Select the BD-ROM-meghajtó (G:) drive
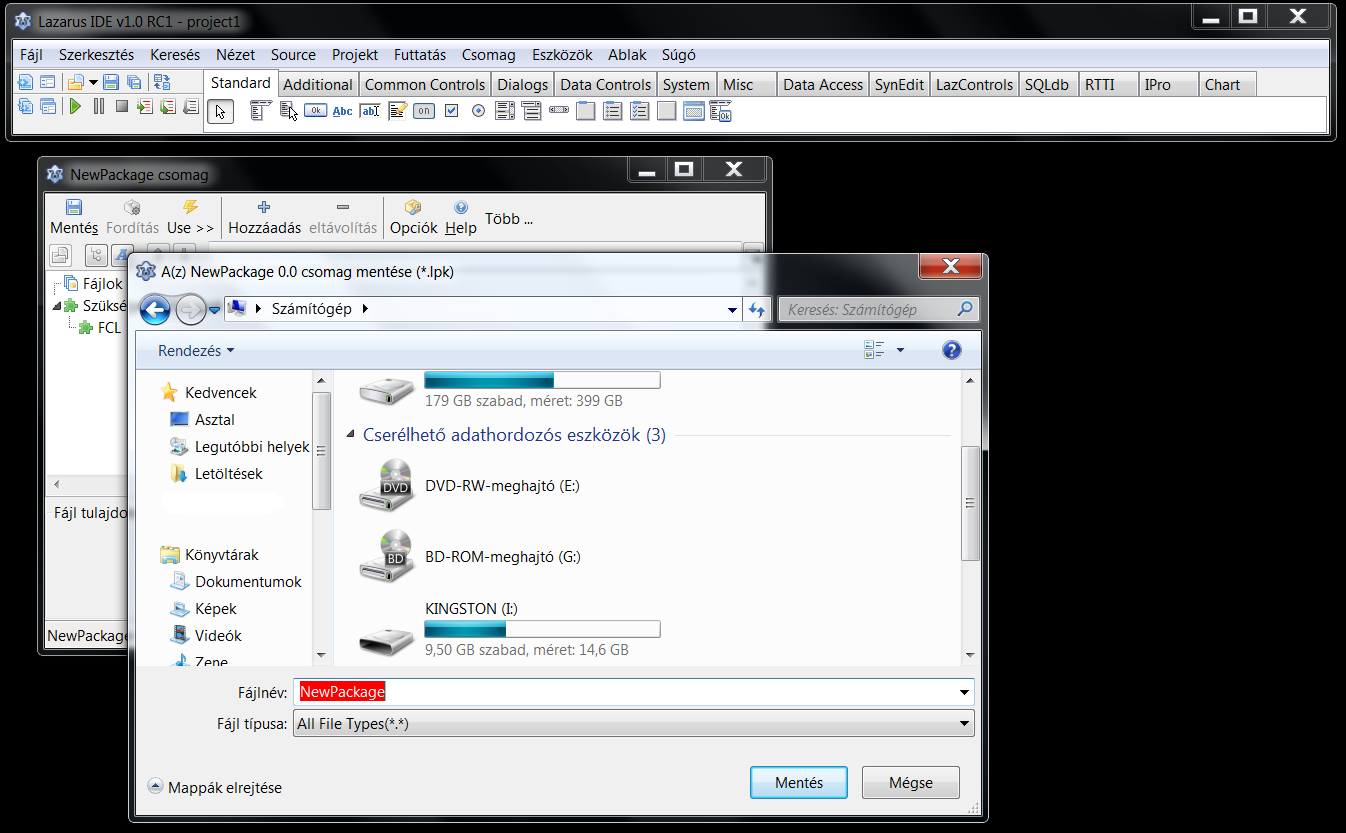 pos(503,557)
